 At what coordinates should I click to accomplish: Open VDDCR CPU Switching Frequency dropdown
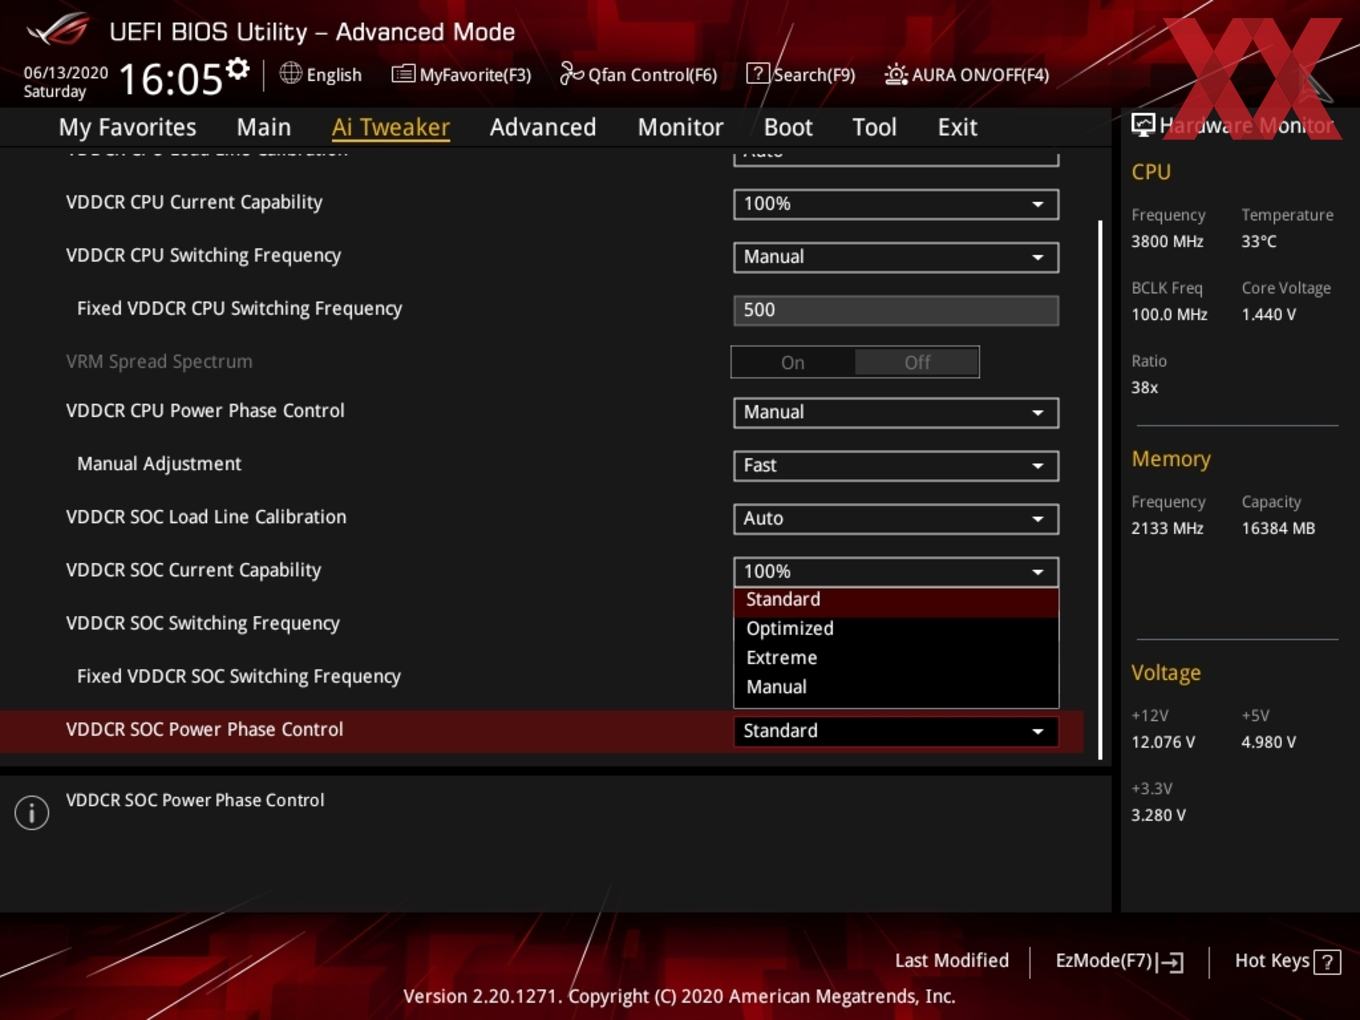point(896,257)
